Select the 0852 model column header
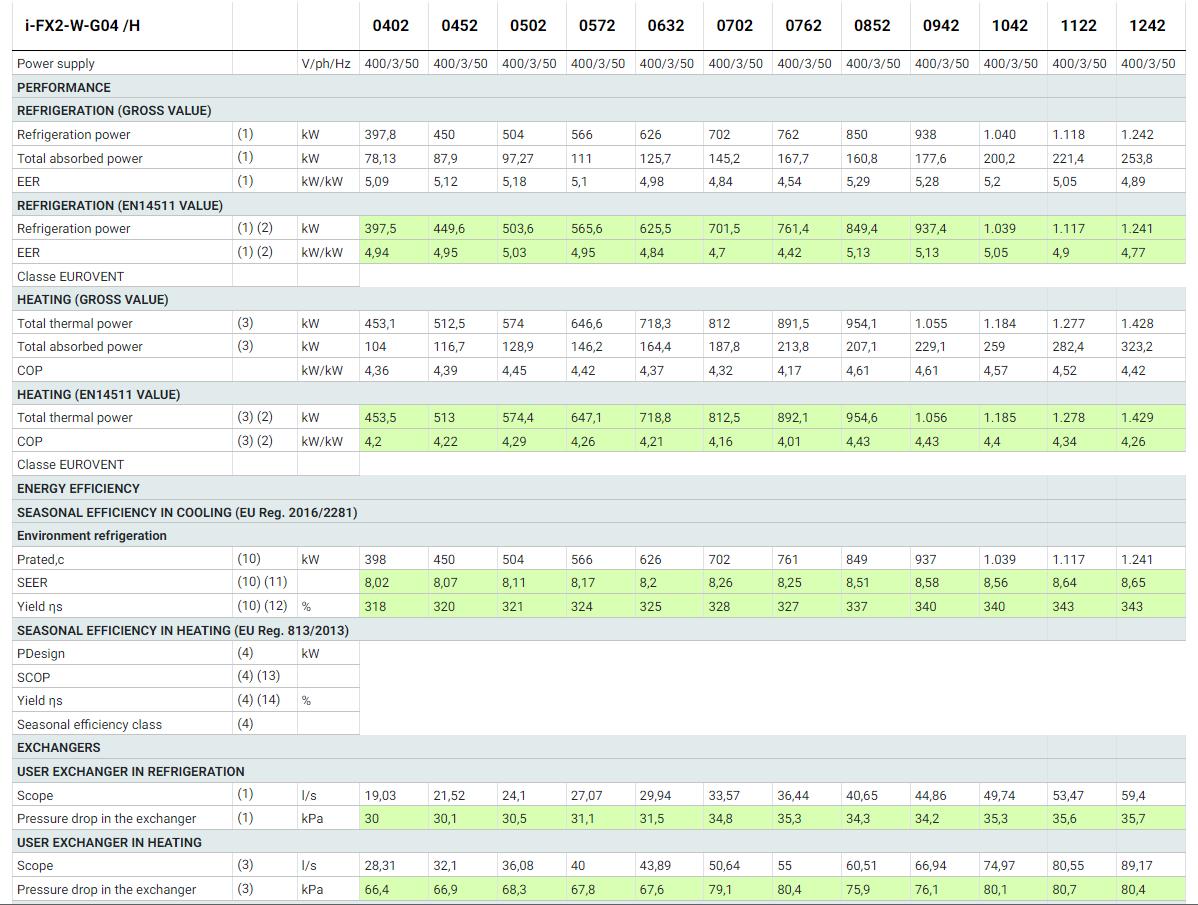 click(x=872, y=26)
